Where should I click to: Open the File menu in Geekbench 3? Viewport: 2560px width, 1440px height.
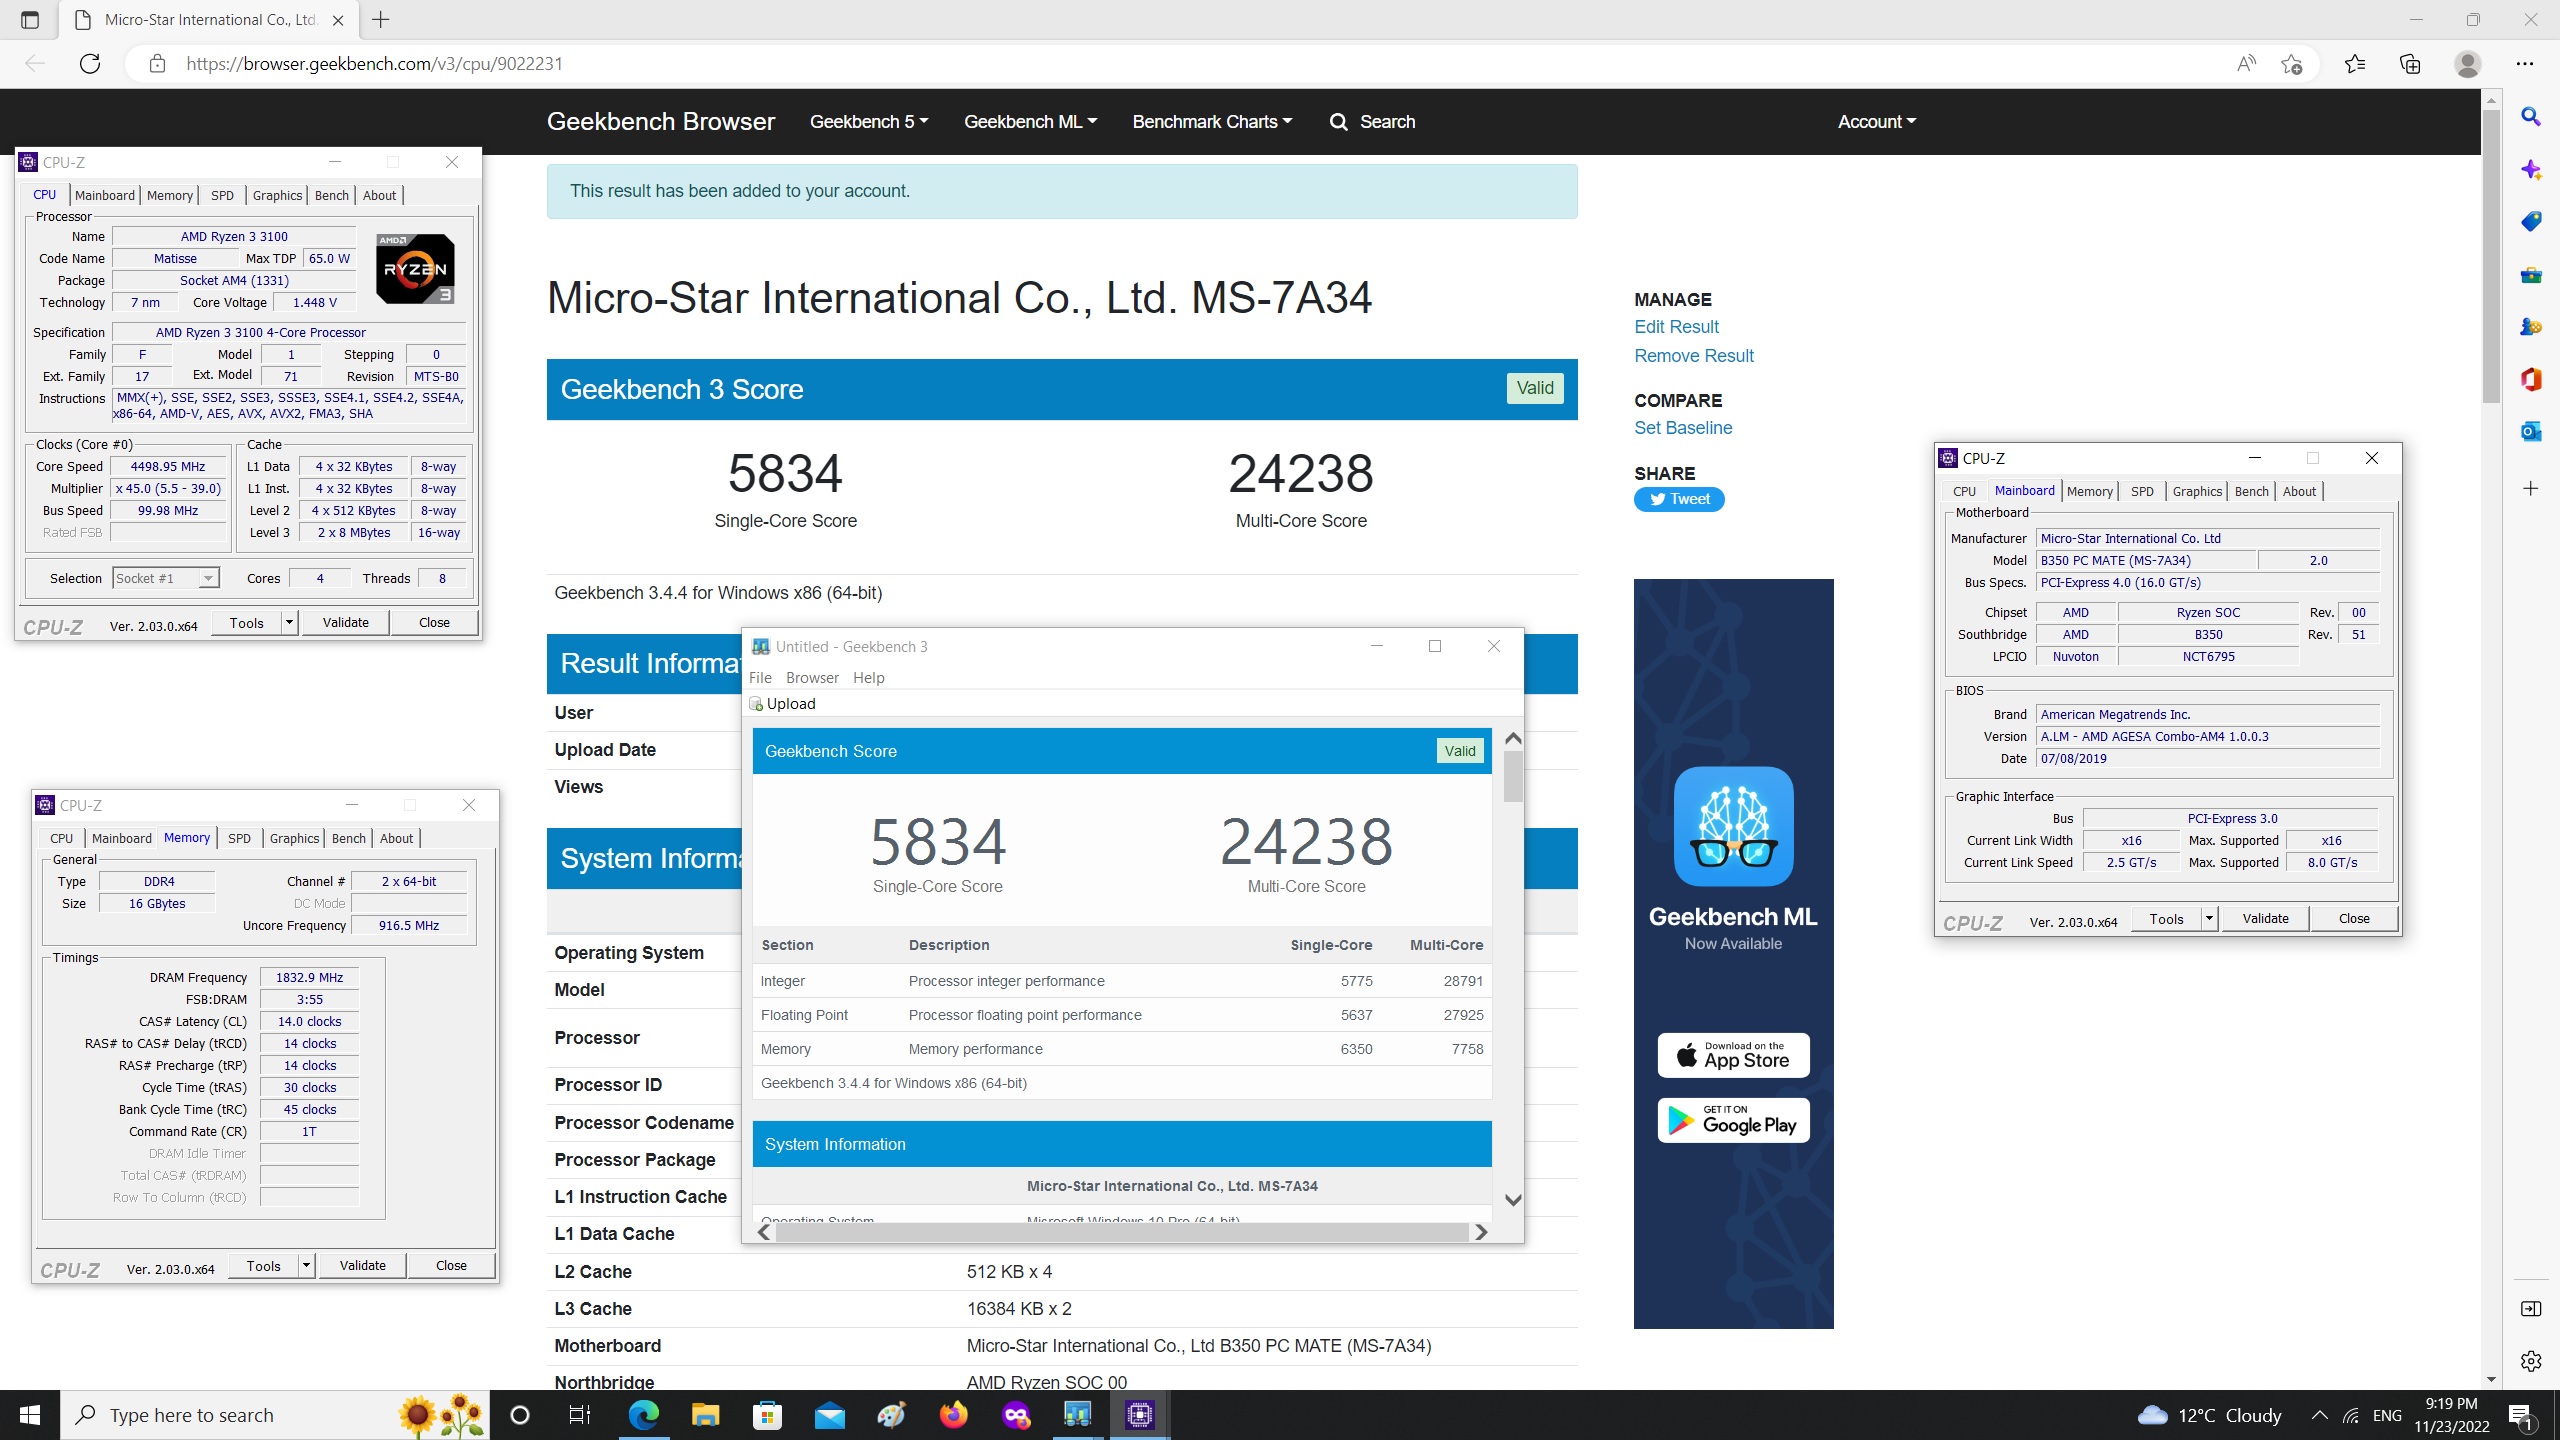760,677
